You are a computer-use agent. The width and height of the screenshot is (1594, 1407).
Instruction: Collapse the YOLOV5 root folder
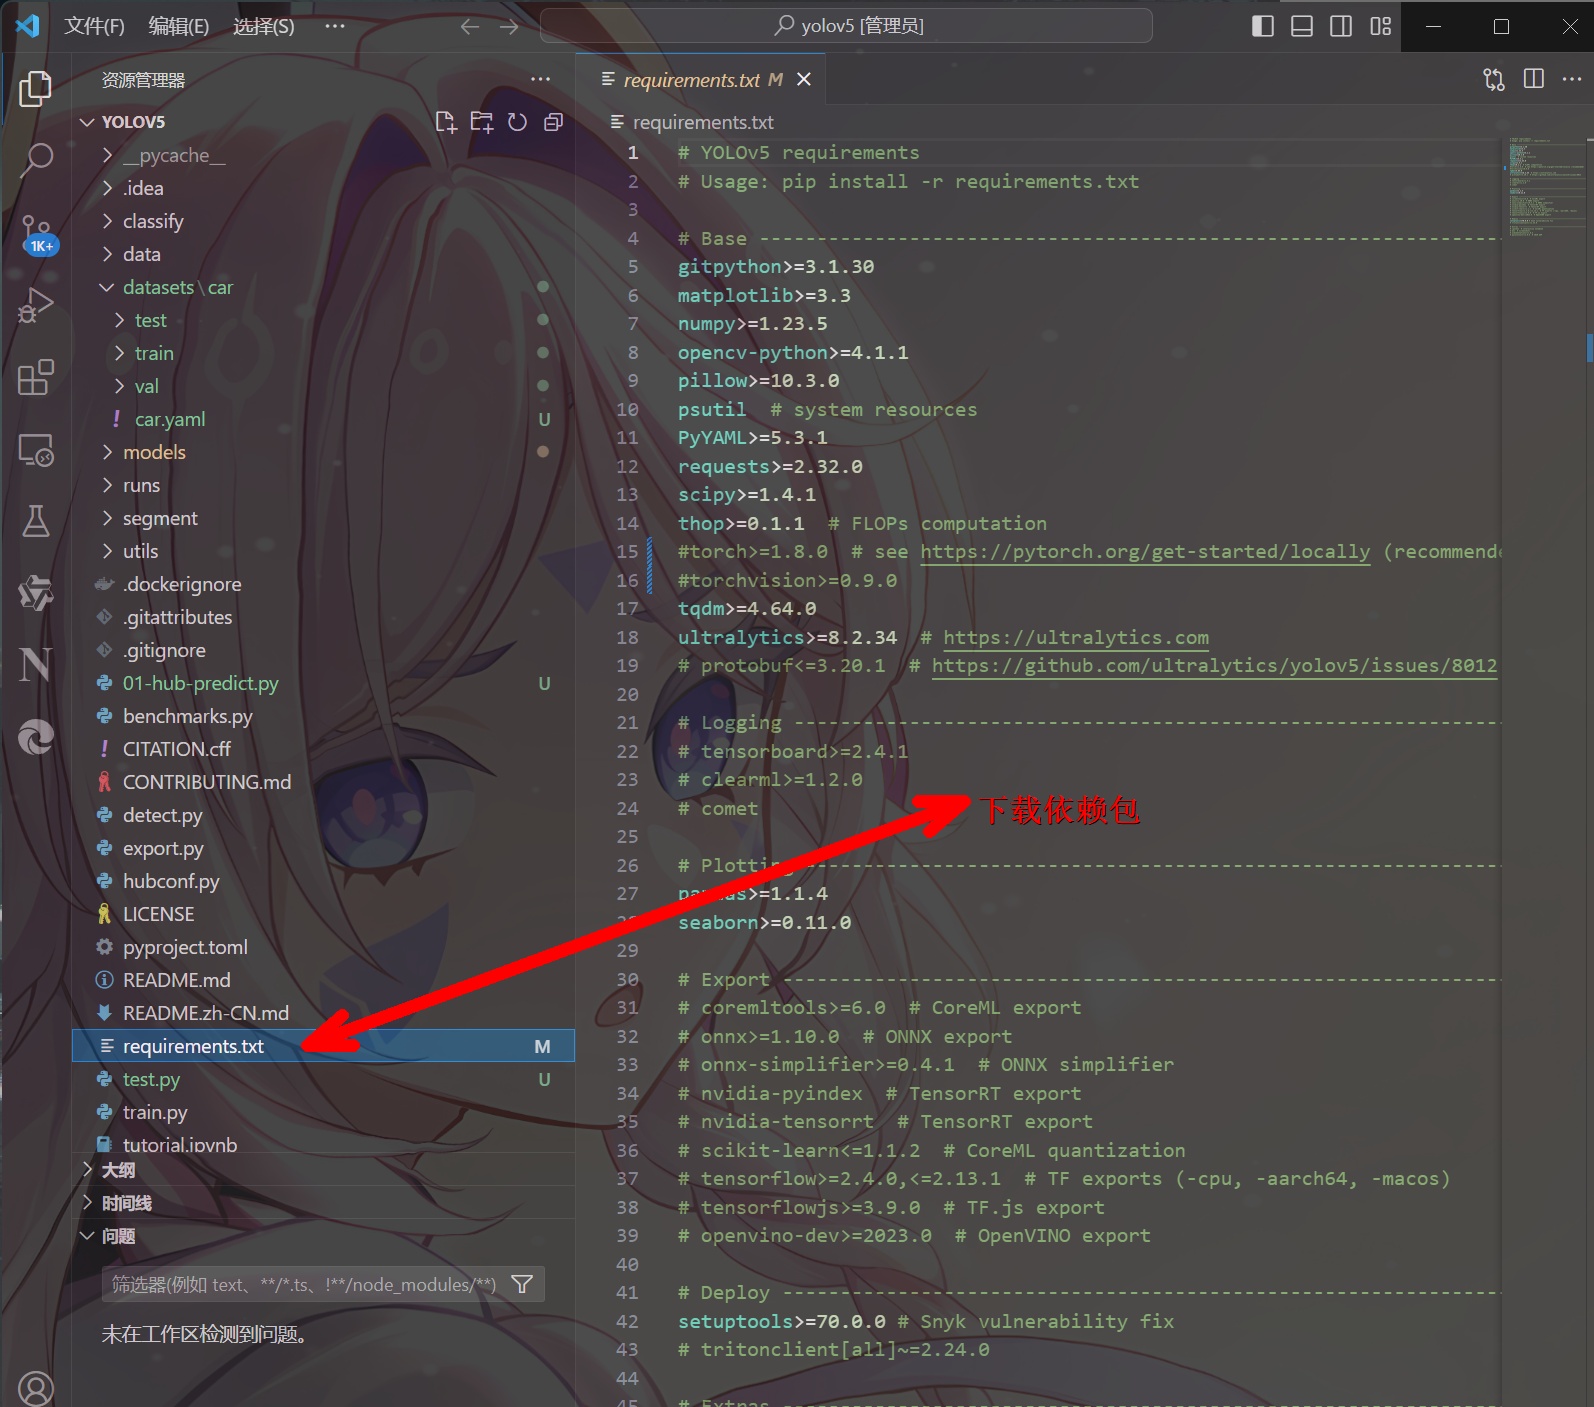pyautogui.click(x=88, y=122)
